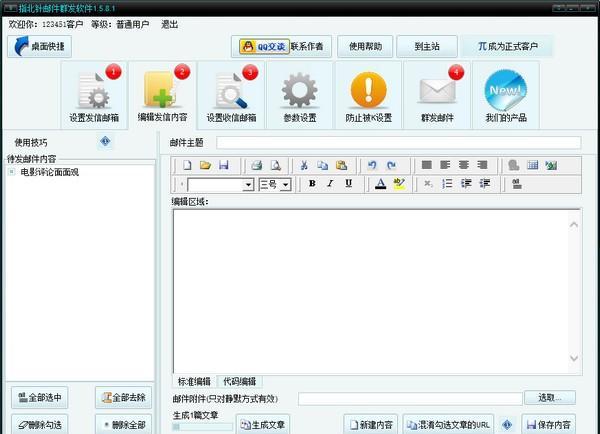Click the insert hyperlink icon
This screenshot has height=434, width=600.
(514, 165)
